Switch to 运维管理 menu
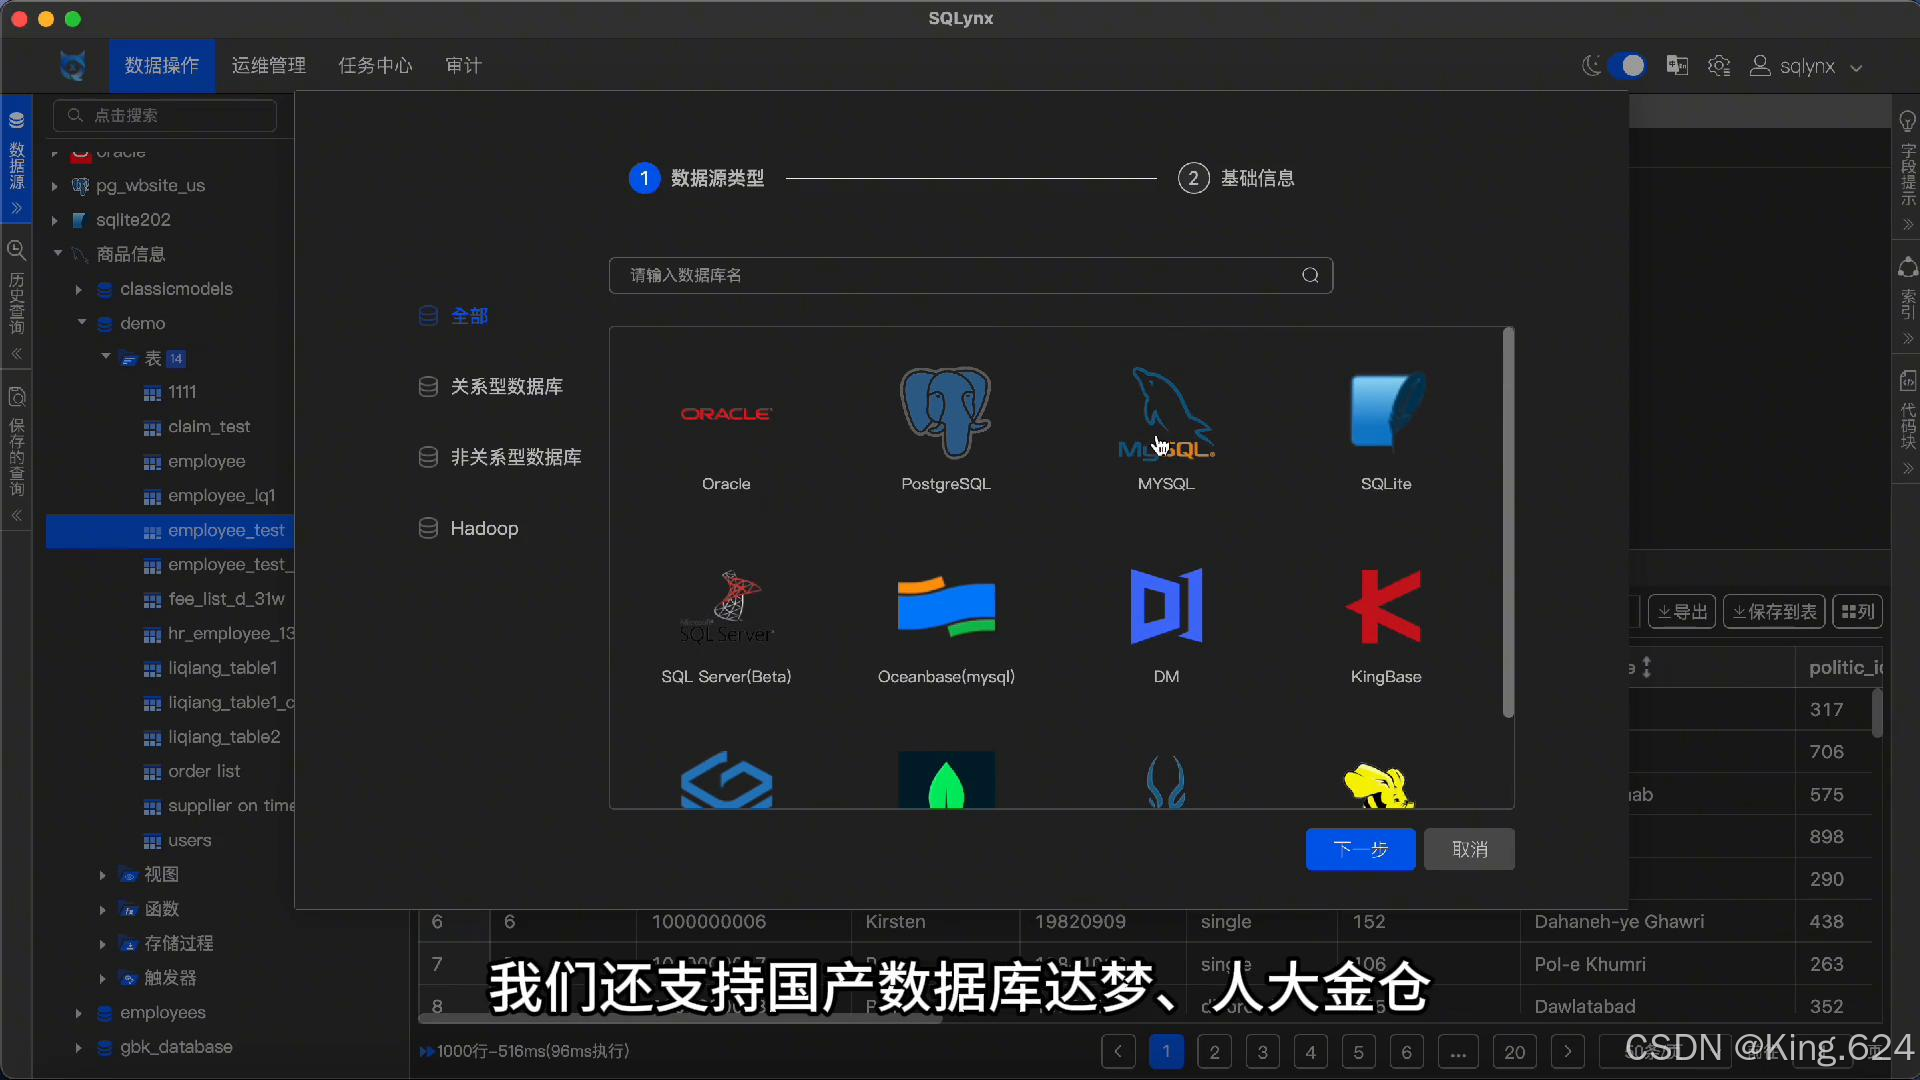This screenshot has height=1080, width=1920. click(269, 66)
